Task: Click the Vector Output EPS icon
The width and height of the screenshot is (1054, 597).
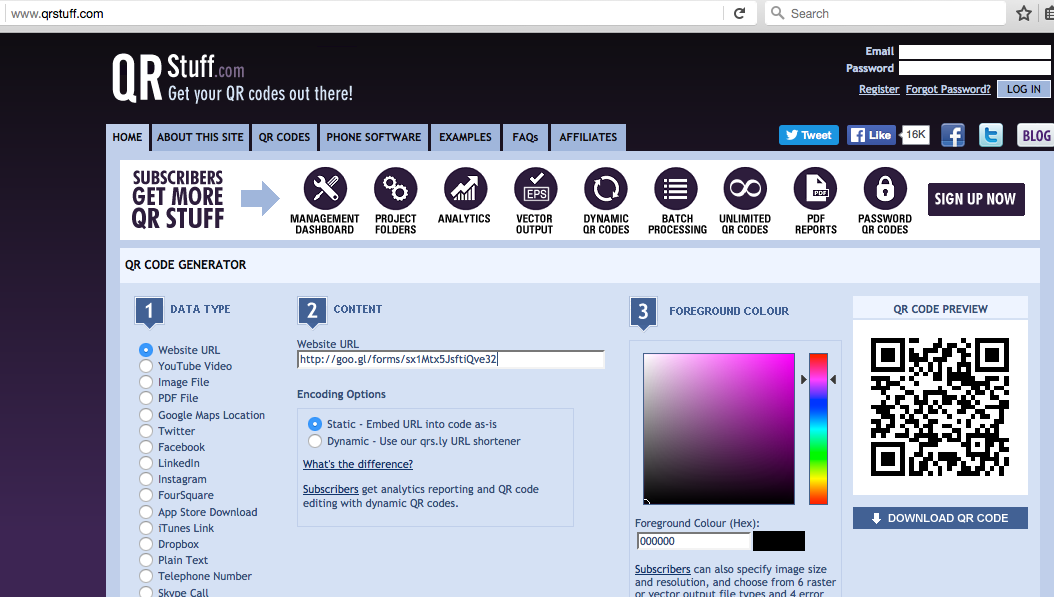Action: click(x=535, y=189)
